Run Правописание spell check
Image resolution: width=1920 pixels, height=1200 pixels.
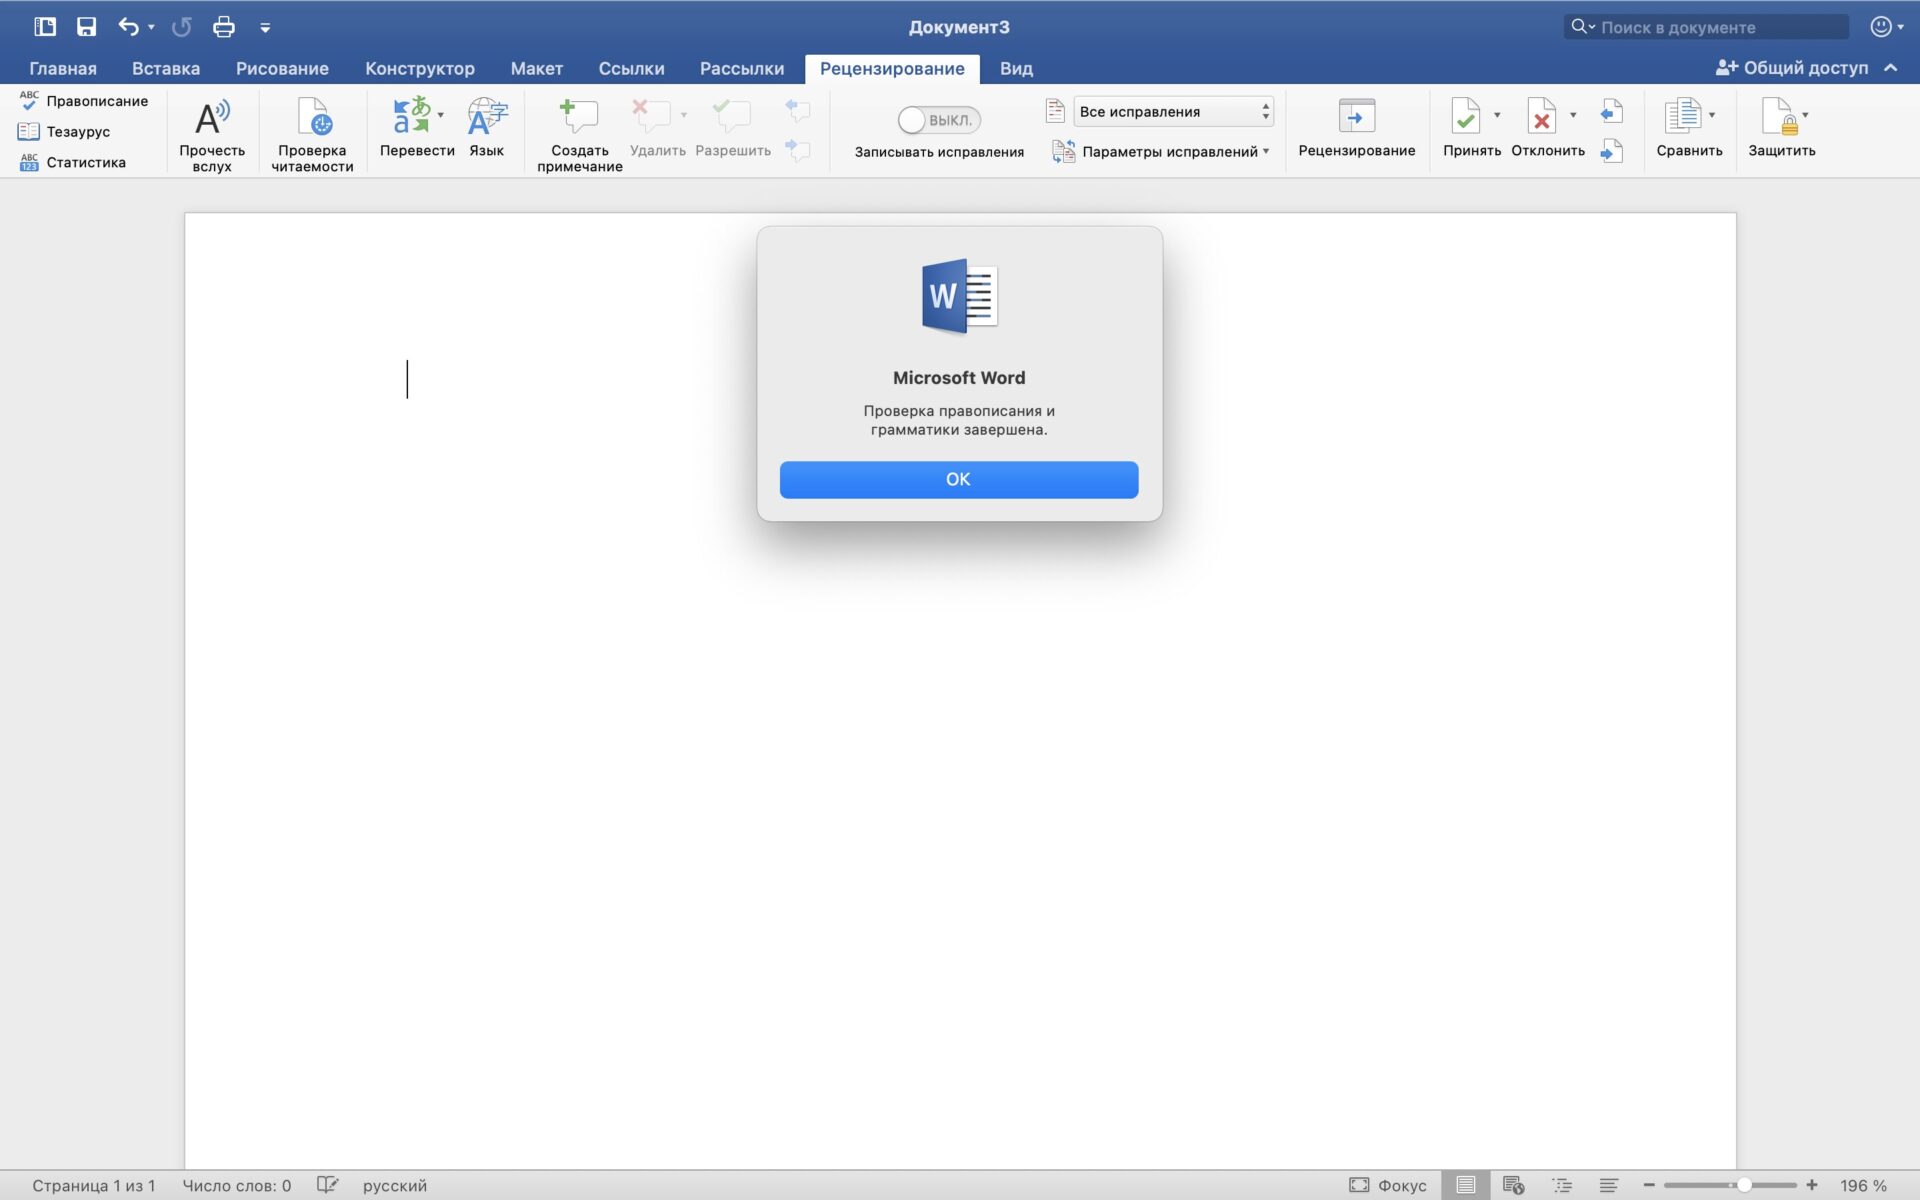[x=84, y=101]
